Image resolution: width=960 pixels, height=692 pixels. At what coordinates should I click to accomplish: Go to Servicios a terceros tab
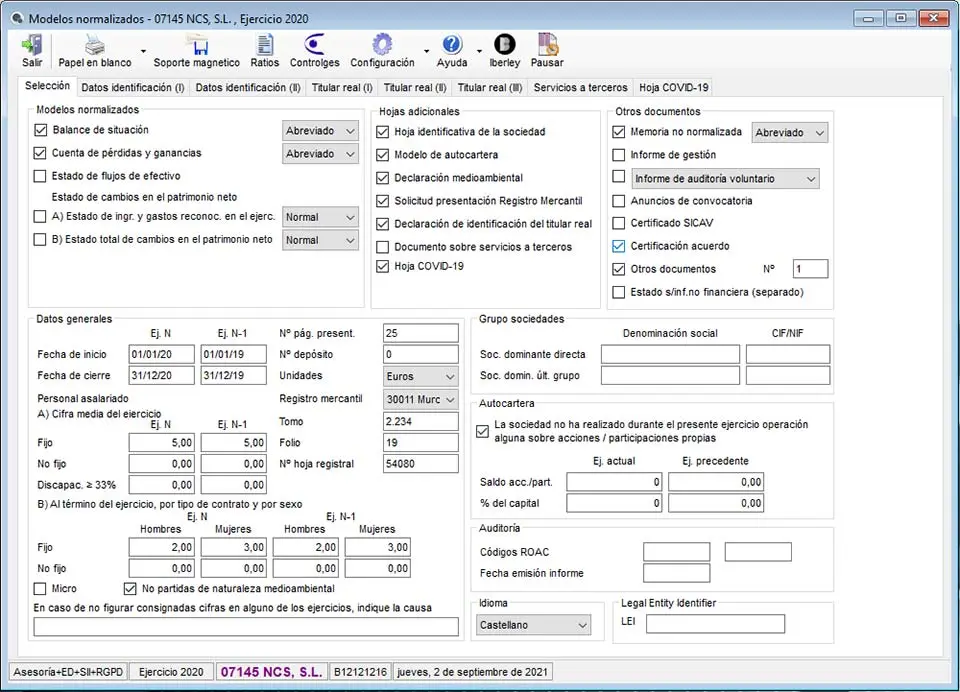click(x=580, y=88)
